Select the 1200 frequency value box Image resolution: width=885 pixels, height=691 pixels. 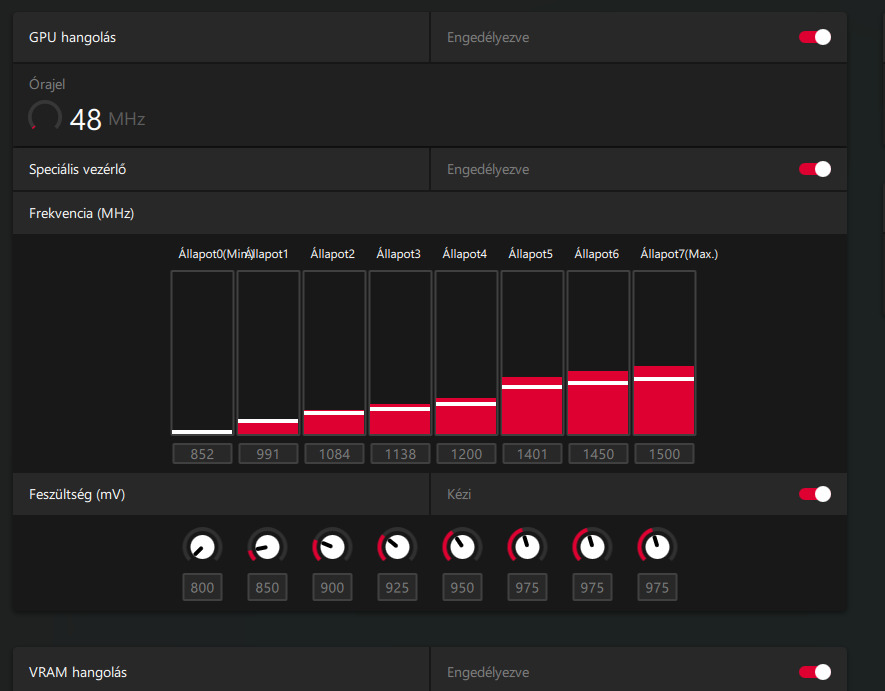point(466,454)
